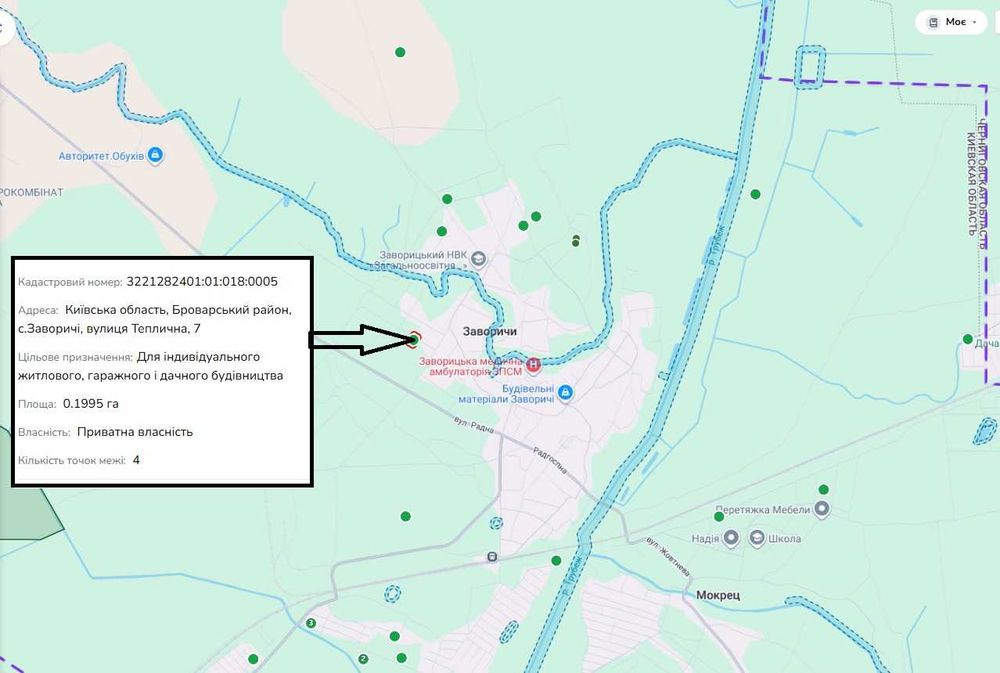Screen dimensions: 1000x673
Task: Select the Мокрец village label
Action: 718,595
